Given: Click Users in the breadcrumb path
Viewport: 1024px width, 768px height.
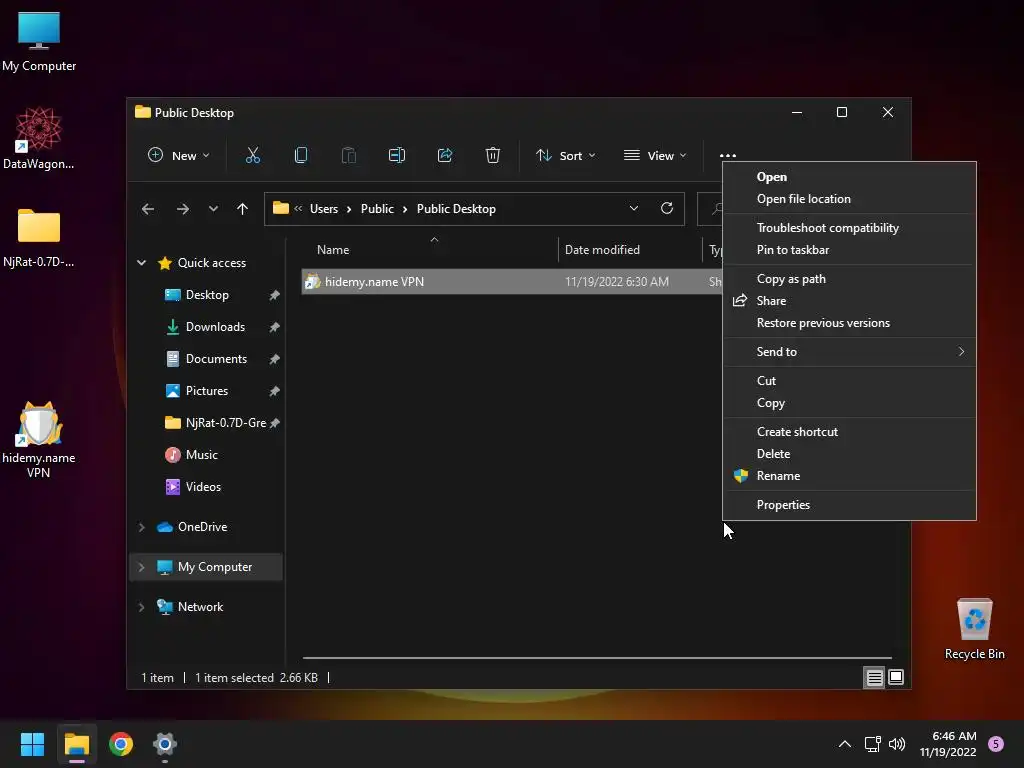Looking at the screenshot, I should [324, 209].
